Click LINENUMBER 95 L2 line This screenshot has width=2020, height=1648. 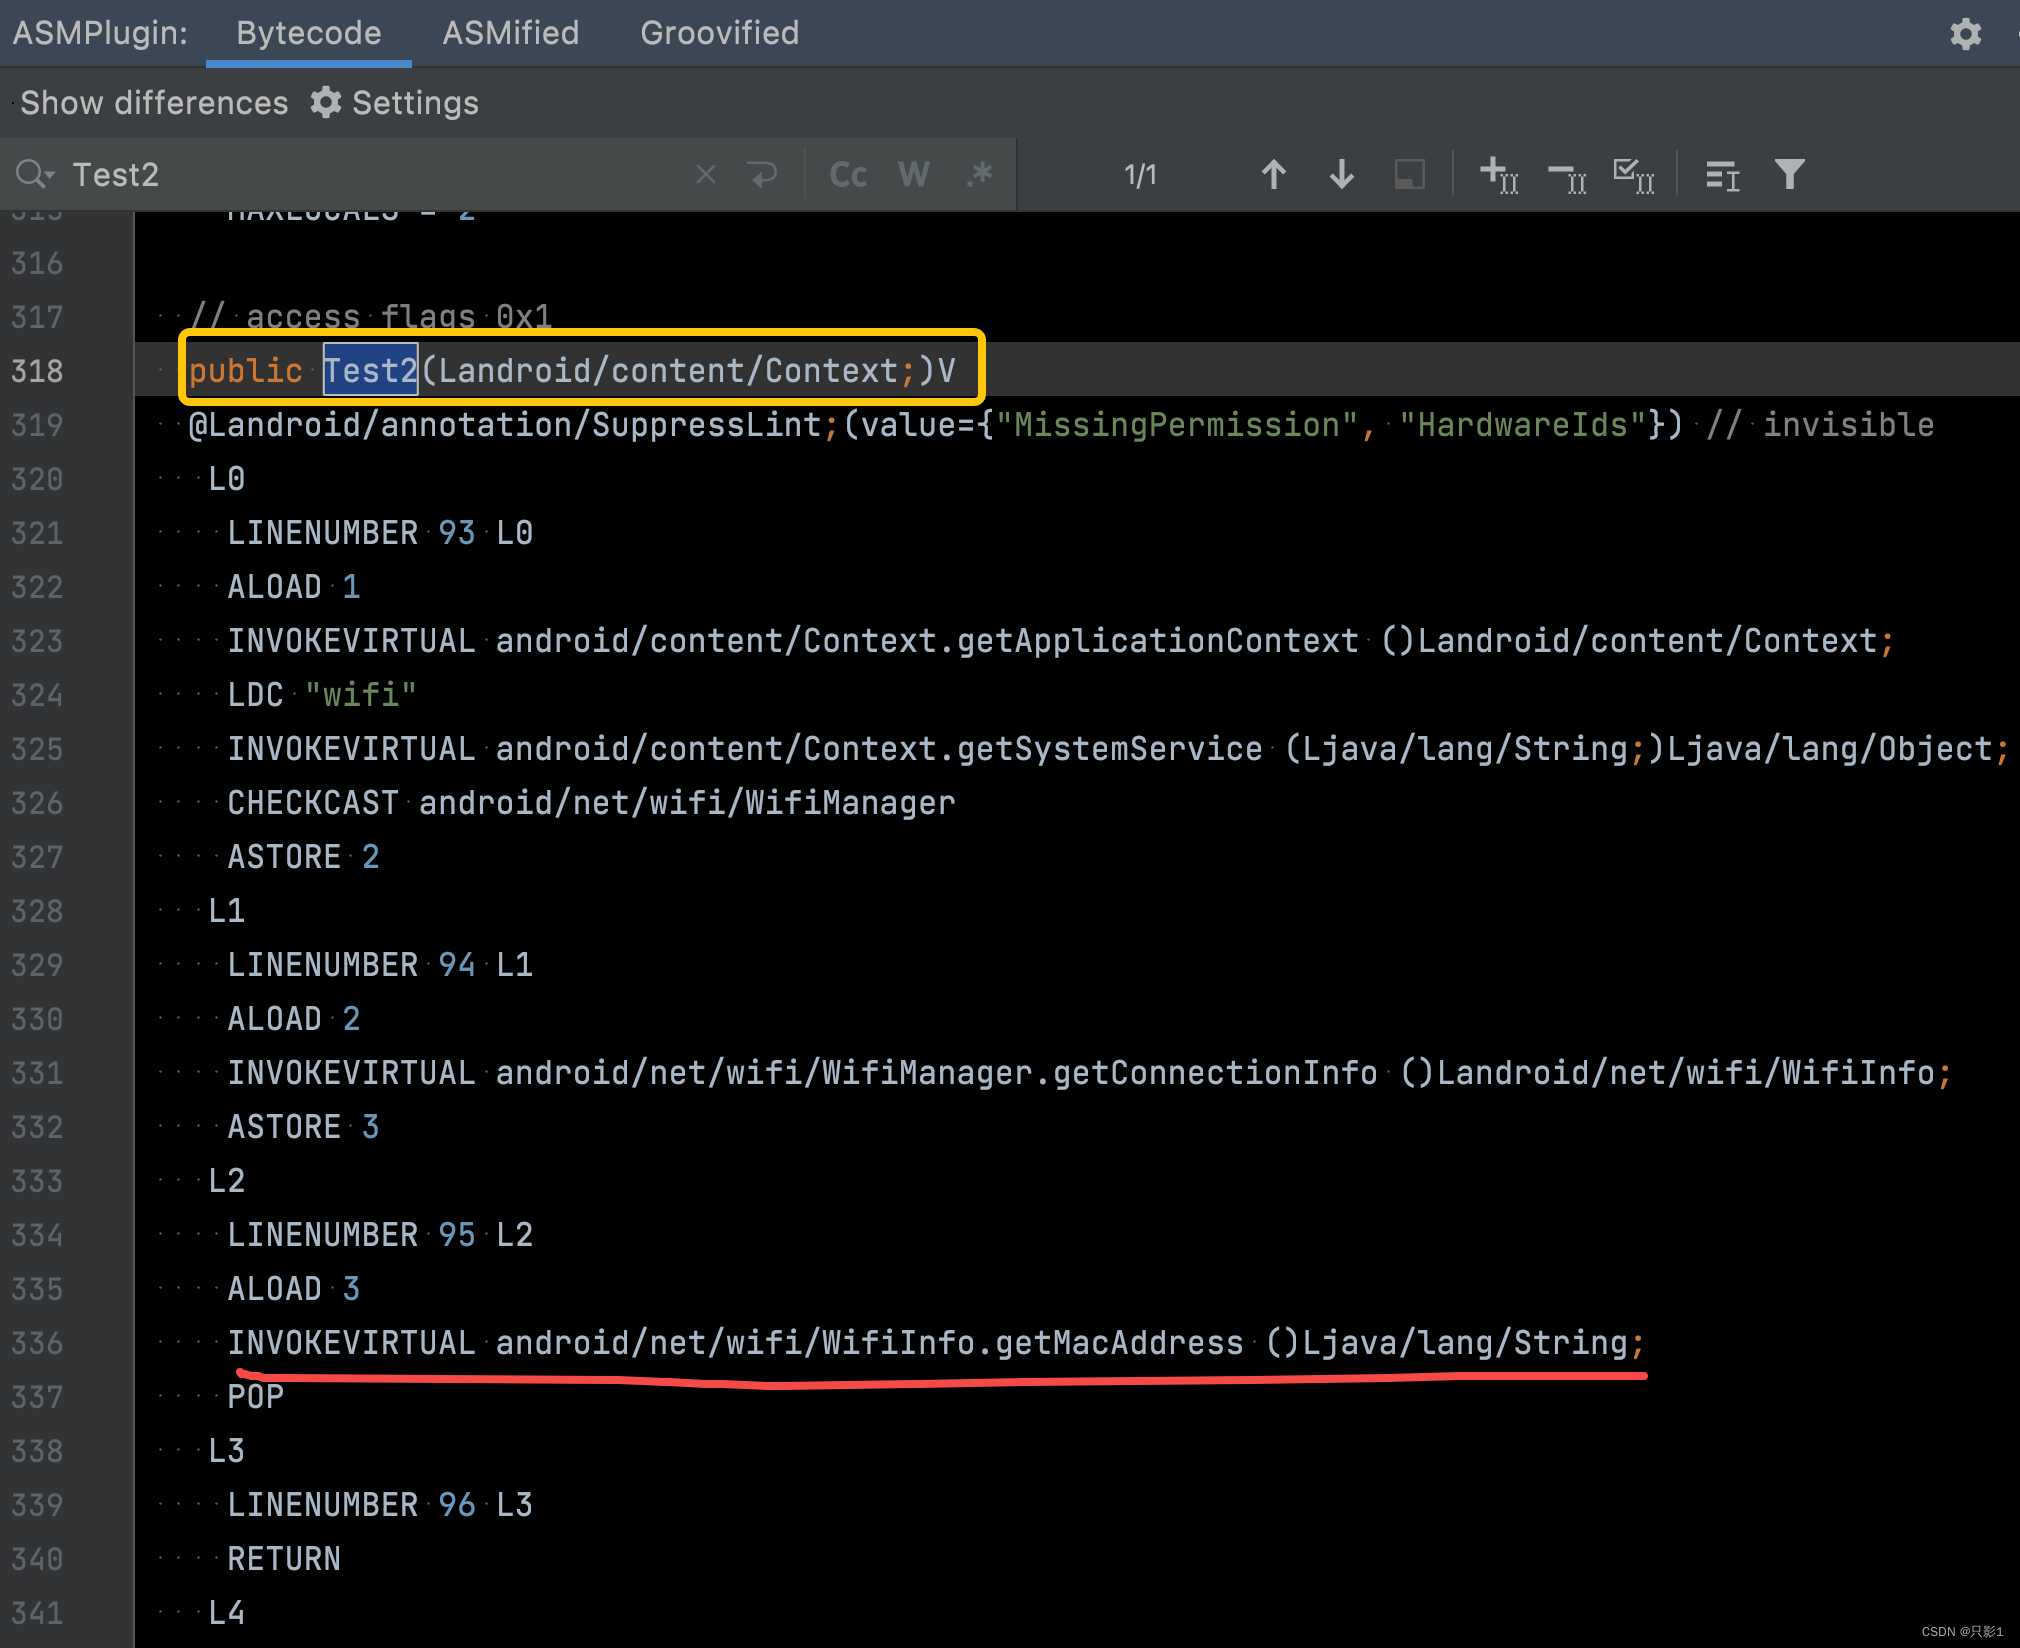[x=380, y=1234]
